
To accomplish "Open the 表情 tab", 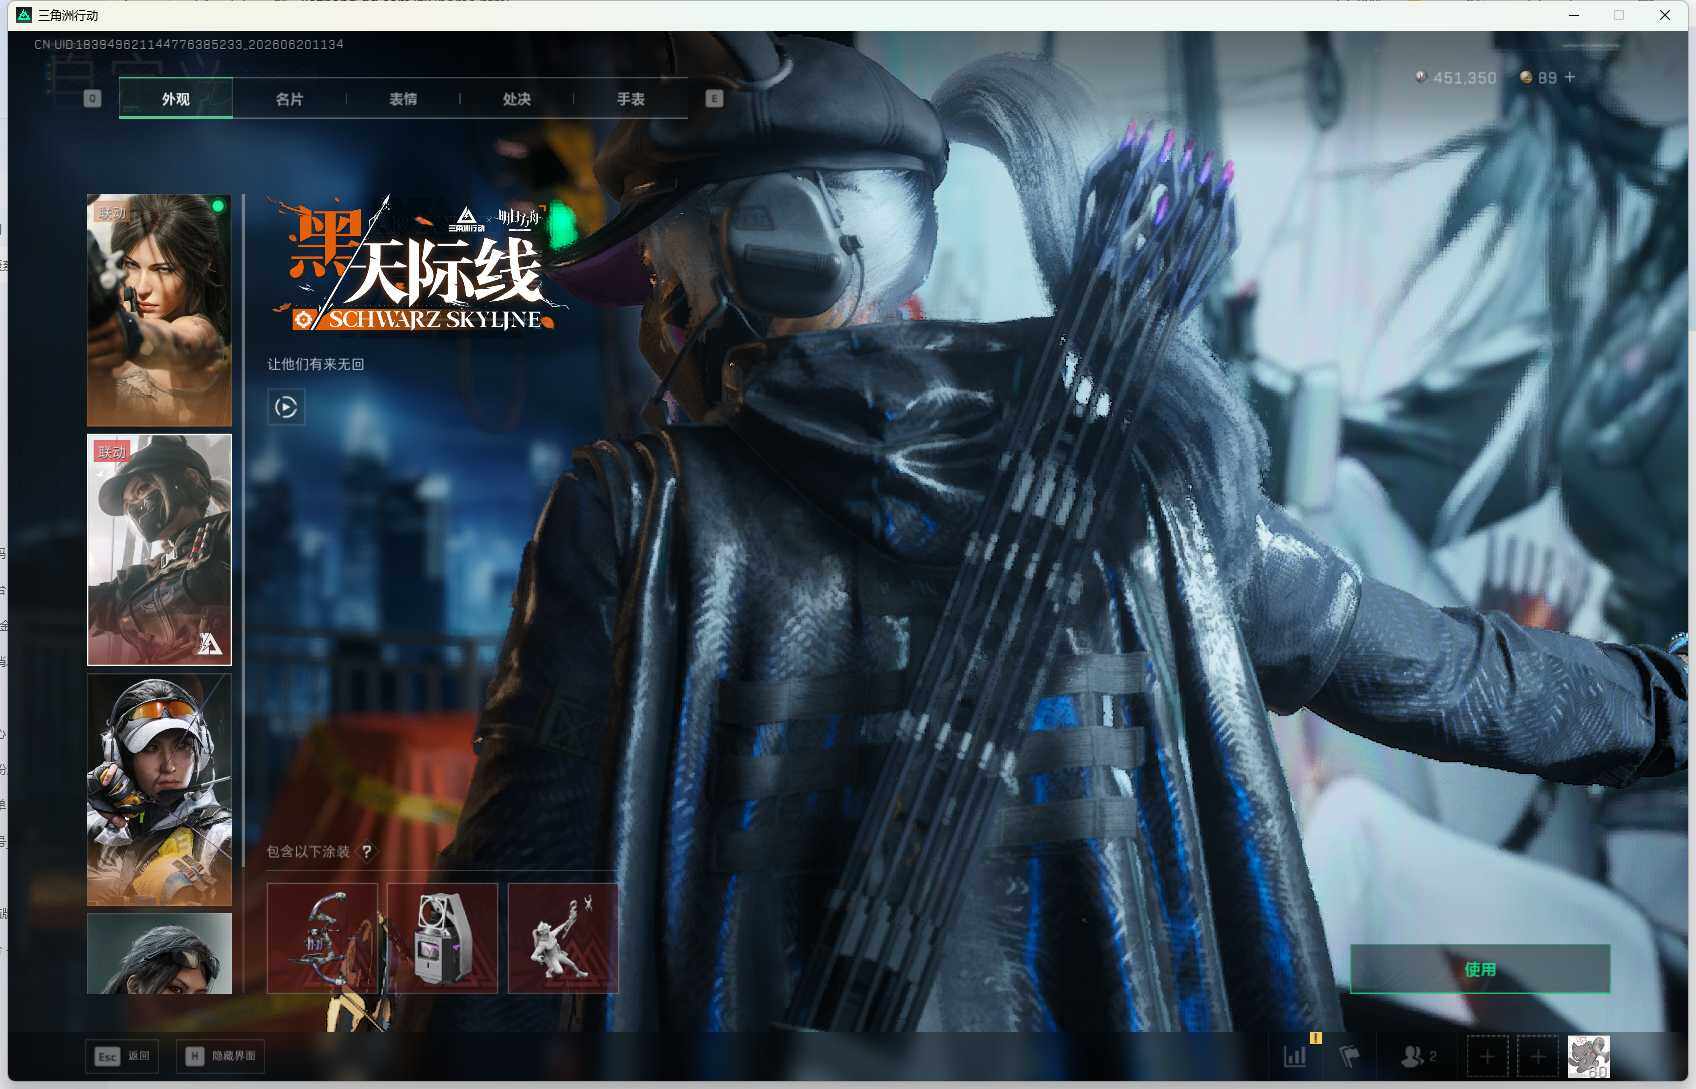I will pyautogui.click(x=403, y=98).
